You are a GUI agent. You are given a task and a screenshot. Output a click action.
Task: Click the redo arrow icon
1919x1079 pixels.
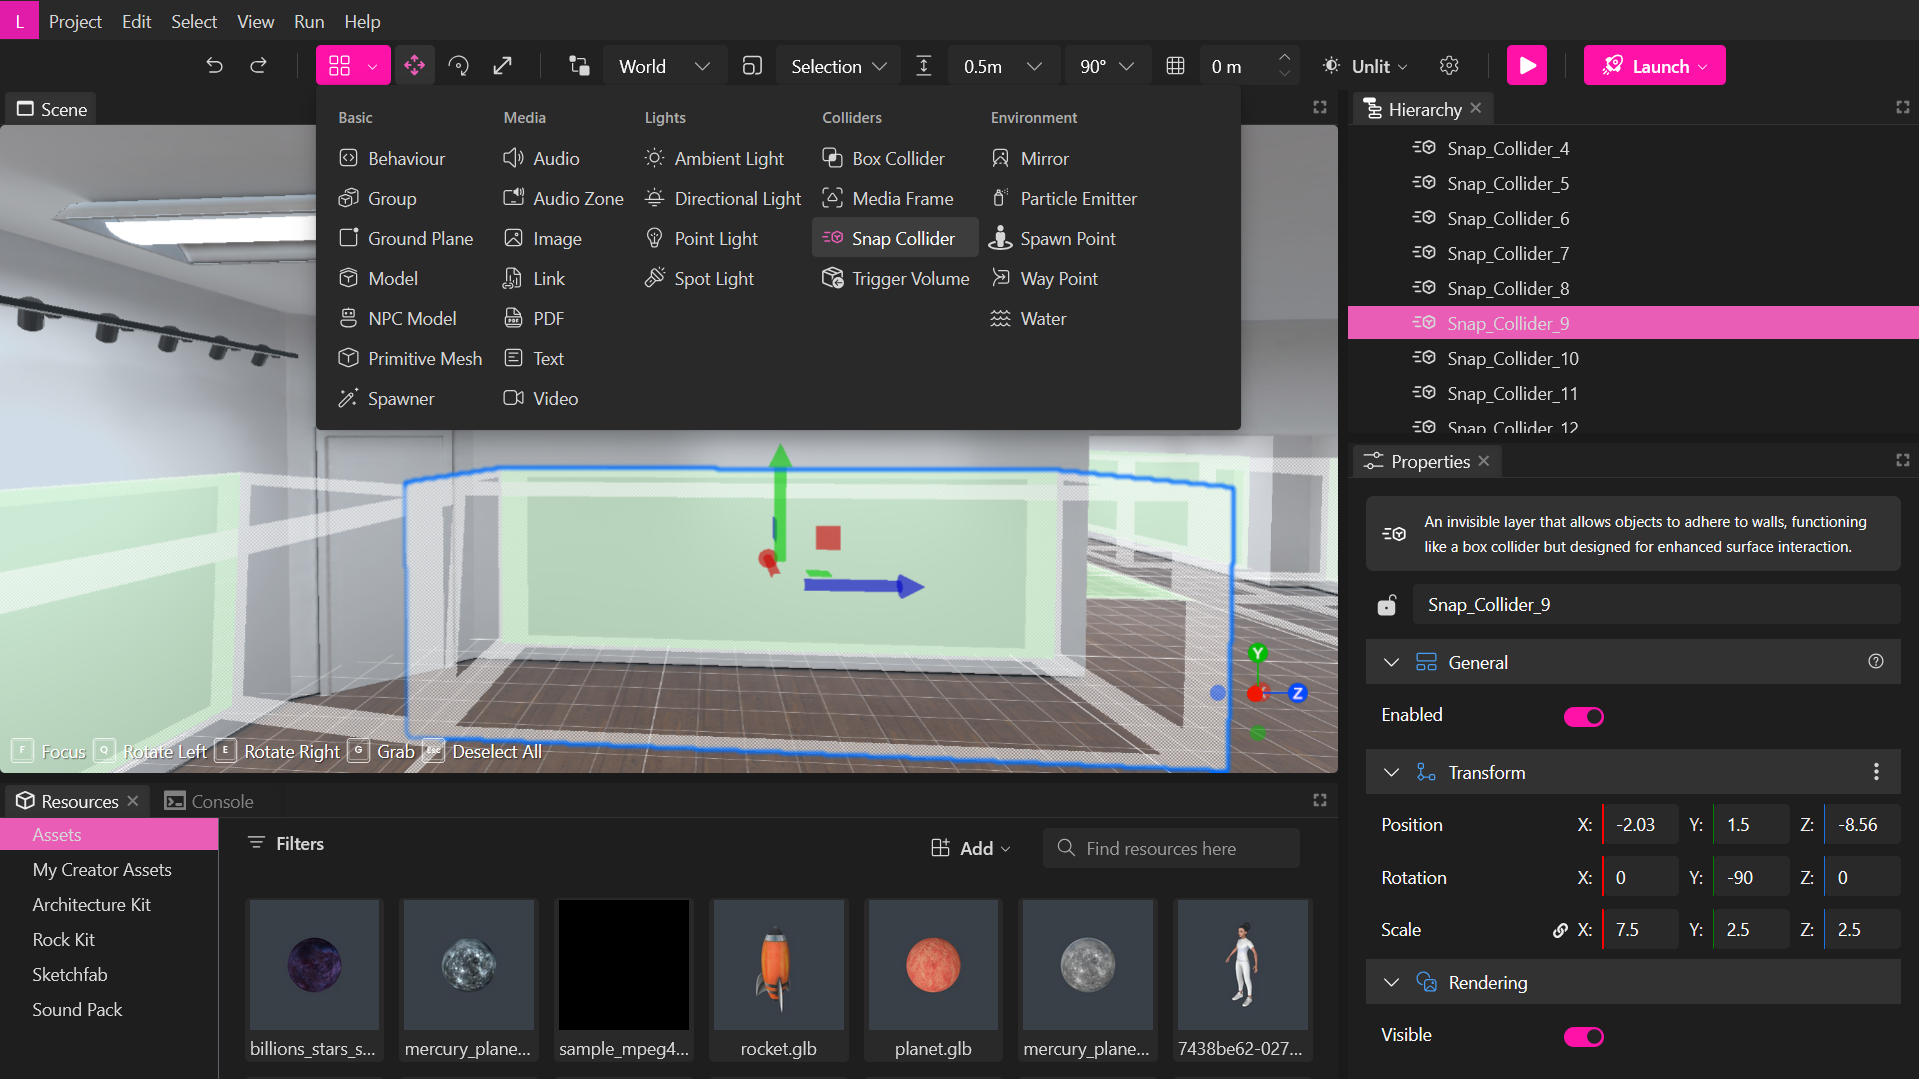pyautogui.click(x=258, y=66)
